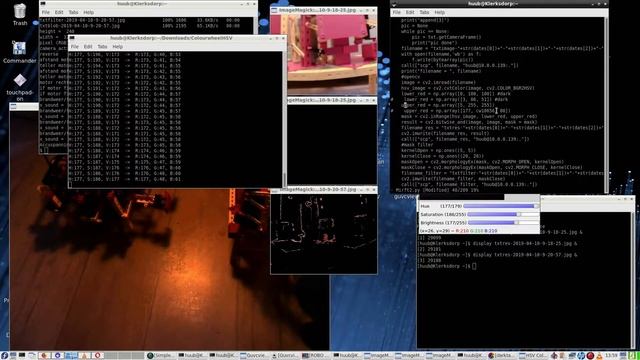Click the terminal launcher icon in the panel
This screenshot has height=360, width=640.
[x=22, y=356]
